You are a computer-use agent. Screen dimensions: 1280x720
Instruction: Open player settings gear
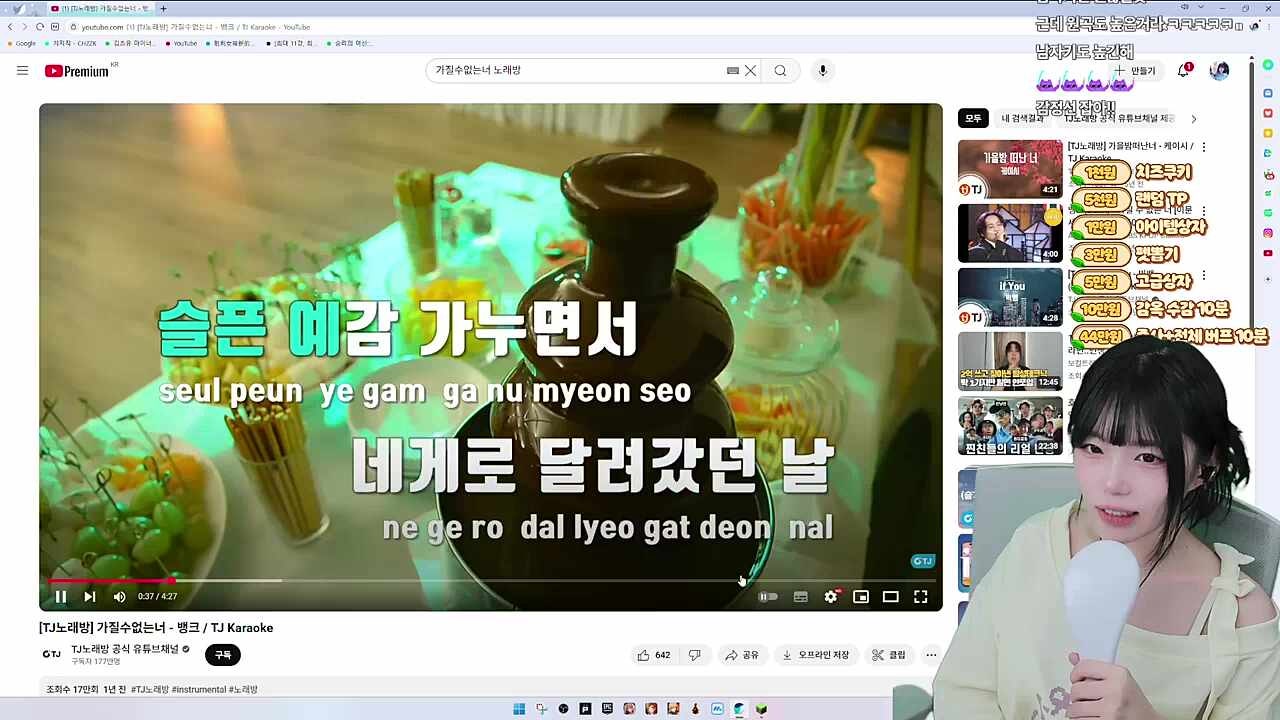point(831,596)
